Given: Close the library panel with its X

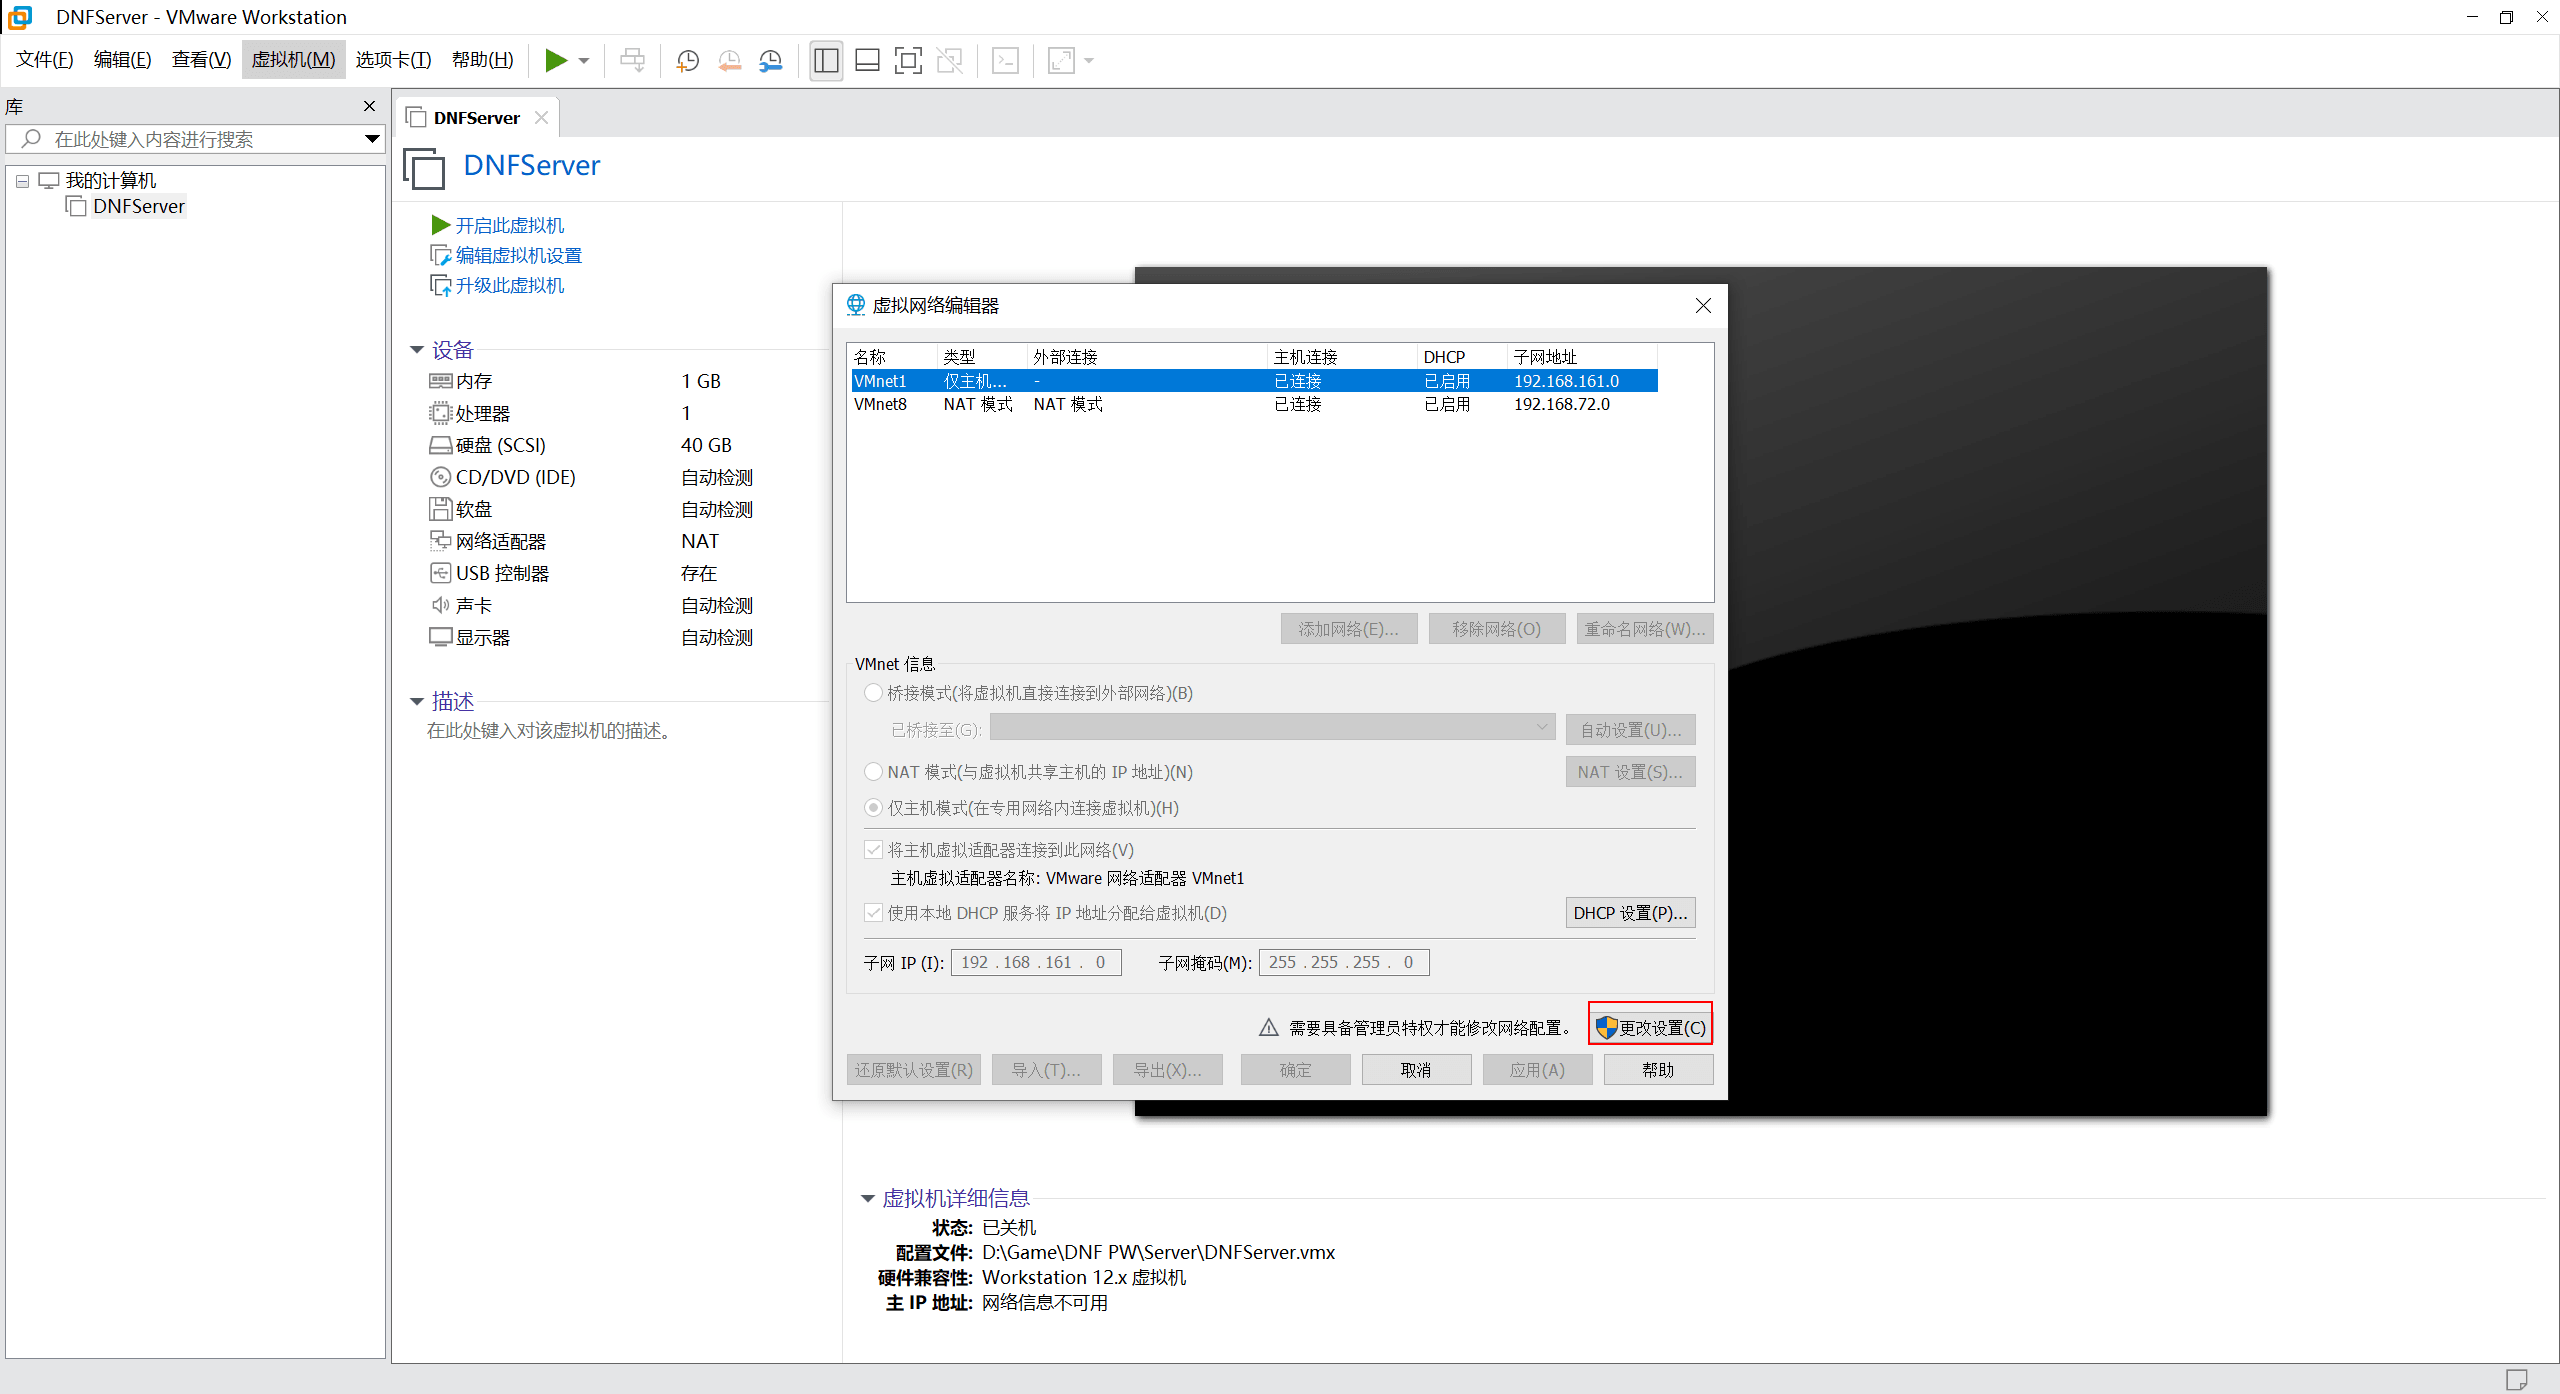Looking at the screenshot, I should pos(369,106).
